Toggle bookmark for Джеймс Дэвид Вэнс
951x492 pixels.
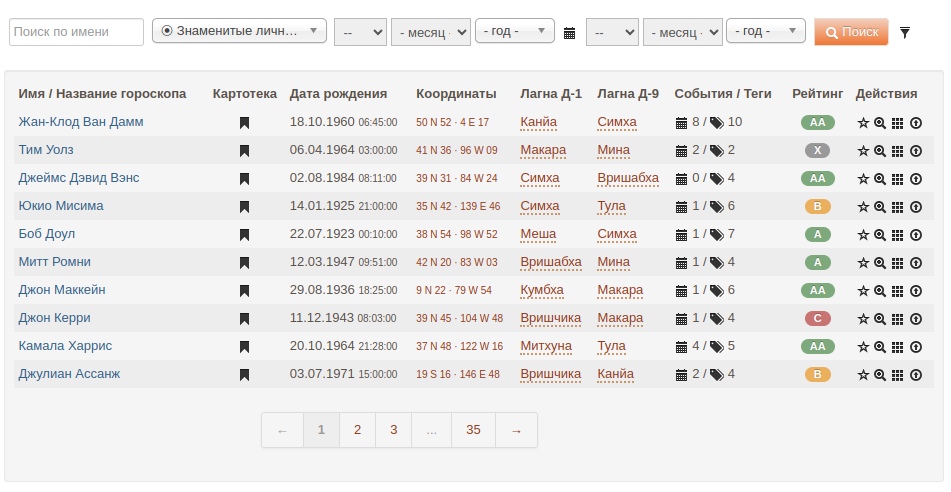(244, 178)
